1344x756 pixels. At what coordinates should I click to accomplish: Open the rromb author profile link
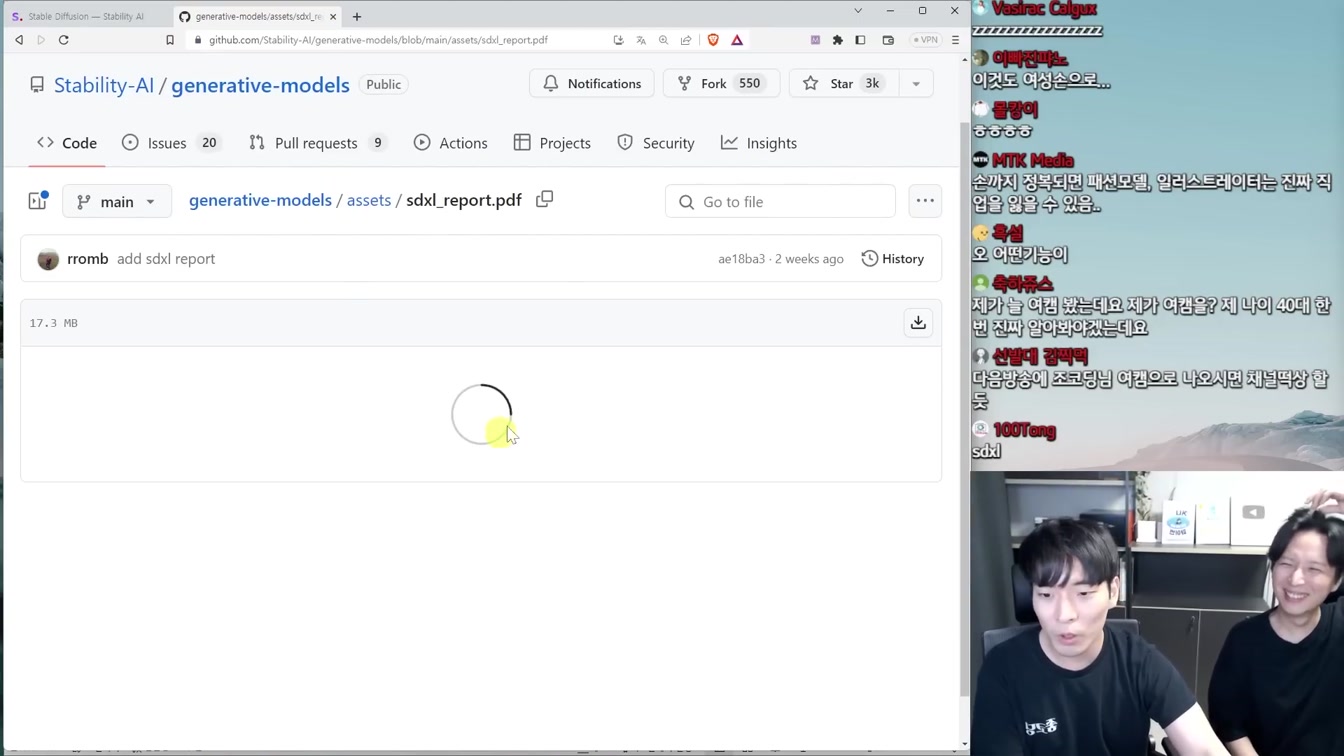[87, 259]
